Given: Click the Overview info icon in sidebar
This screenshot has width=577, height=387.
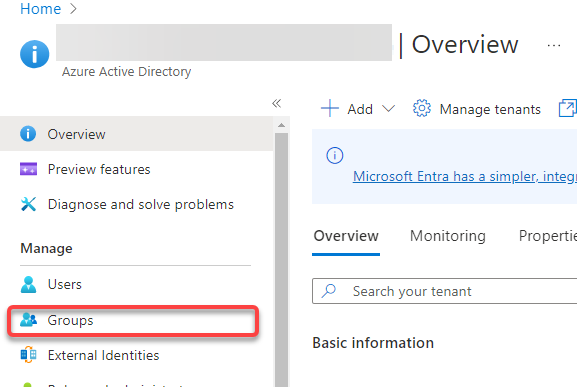Looking at the screenshot, I should tap(28, 134).
